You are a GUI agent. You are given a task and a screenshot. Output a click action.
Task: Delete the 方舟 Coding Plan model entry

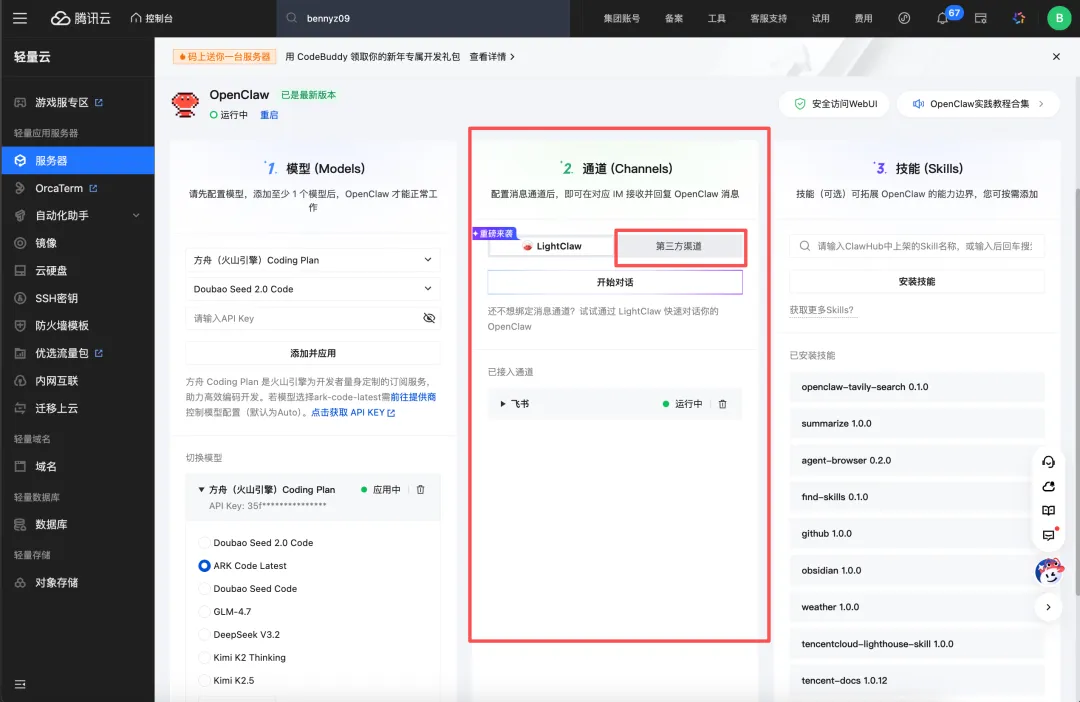pyautogui.click(x=420, y=490)
